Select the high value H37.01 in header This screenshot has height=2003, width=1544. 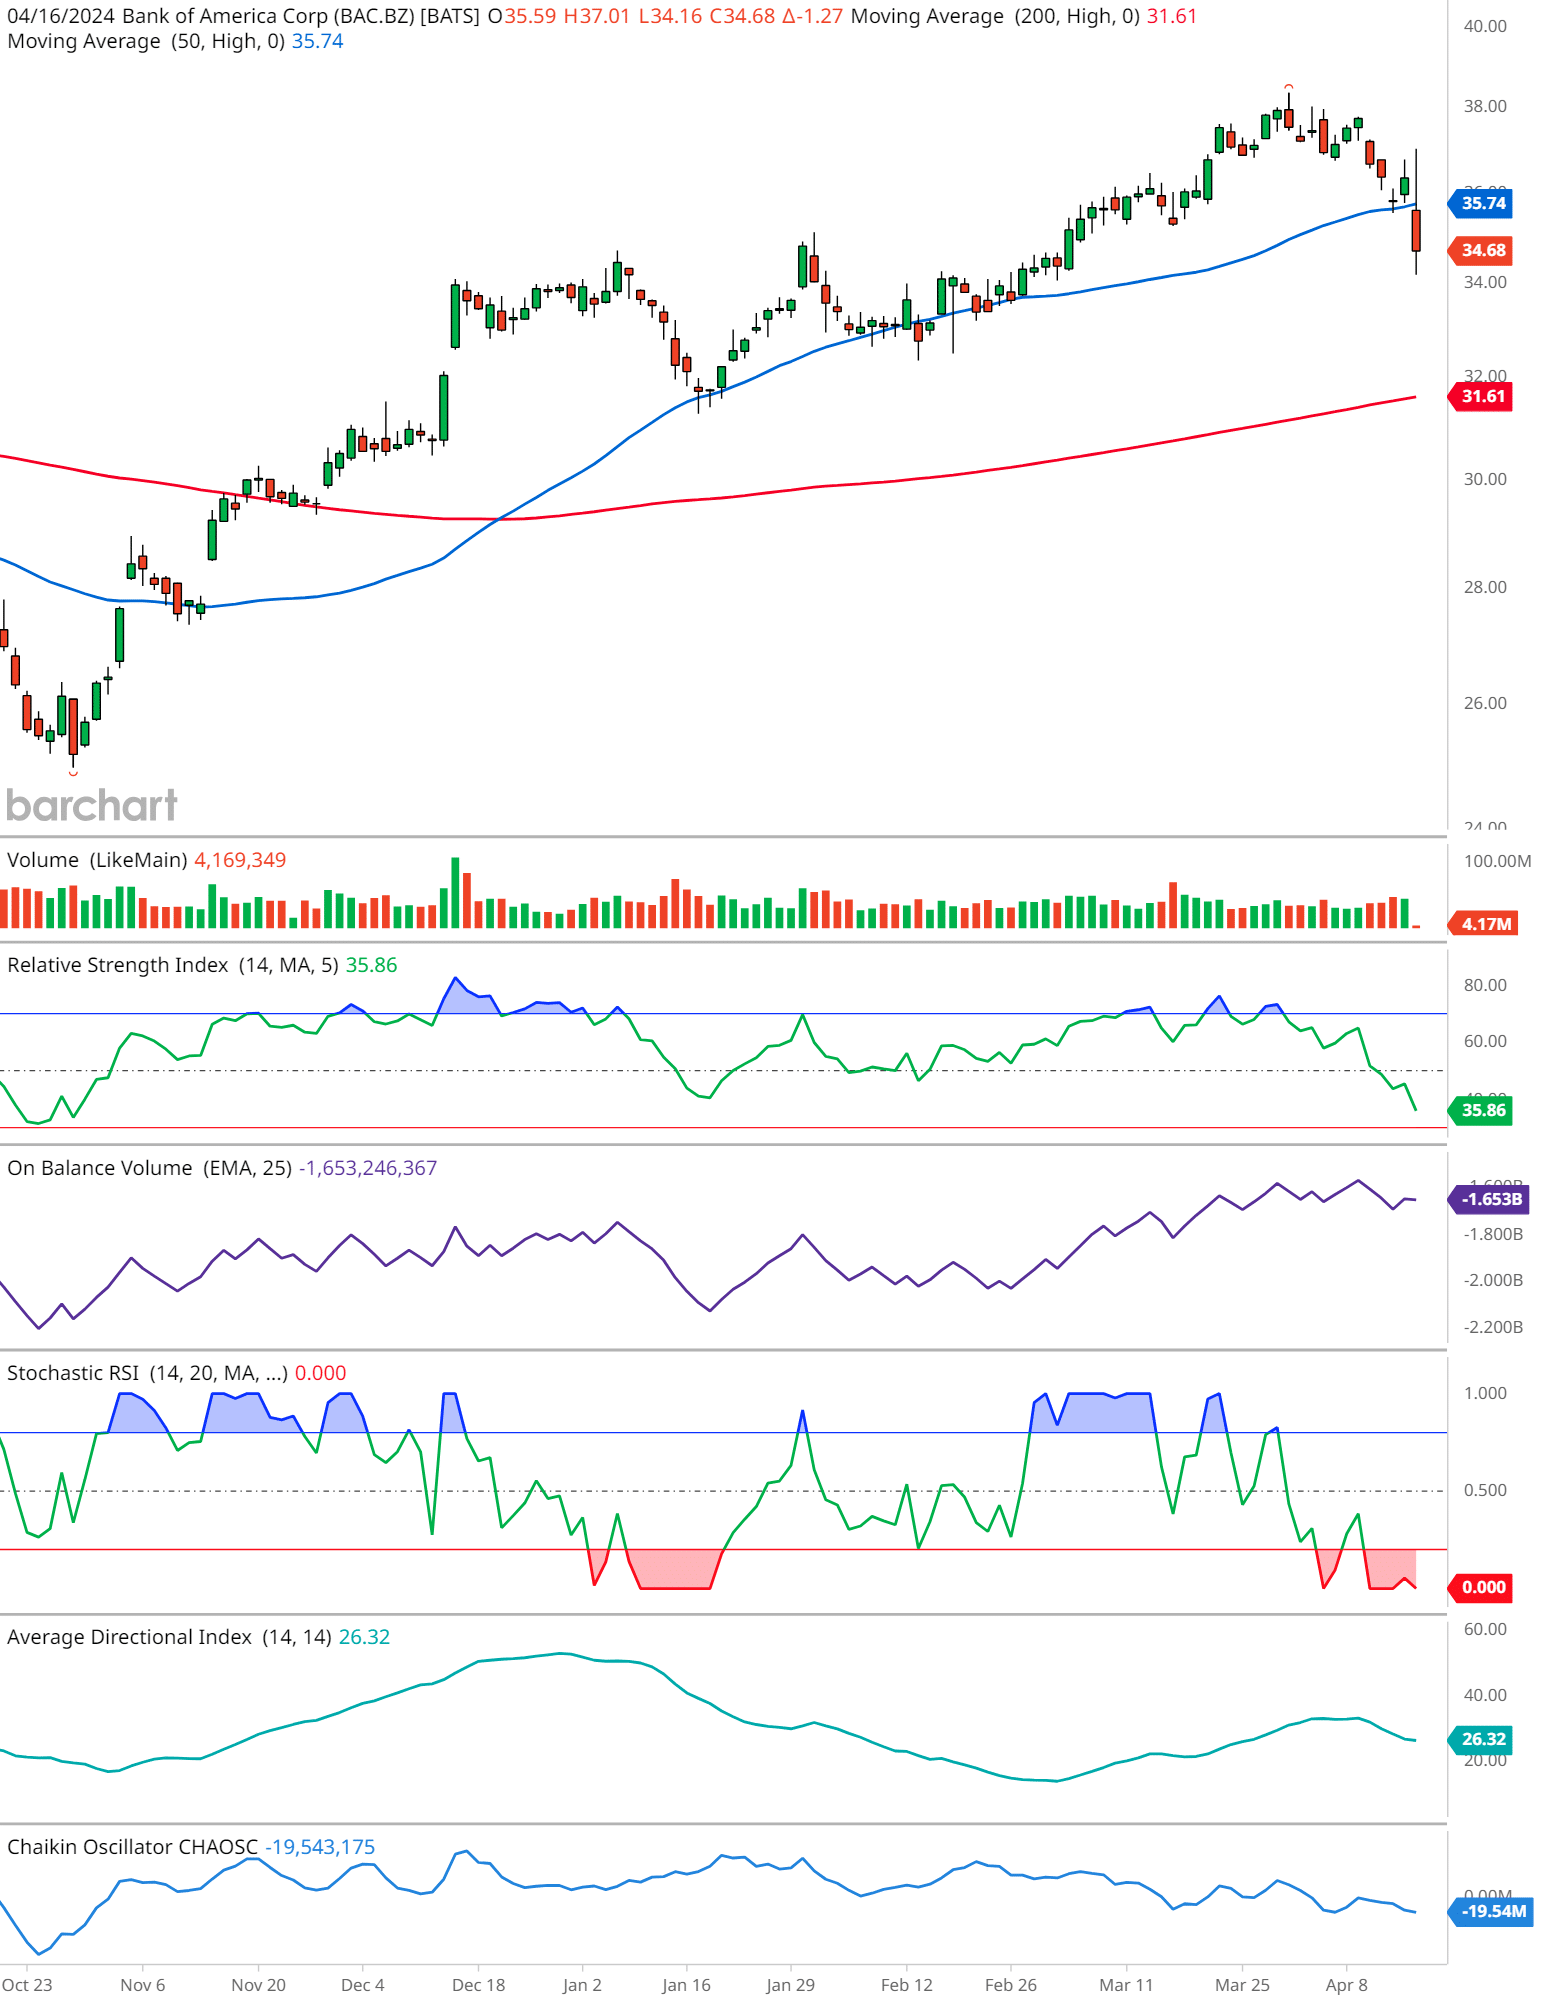point(598,16)
